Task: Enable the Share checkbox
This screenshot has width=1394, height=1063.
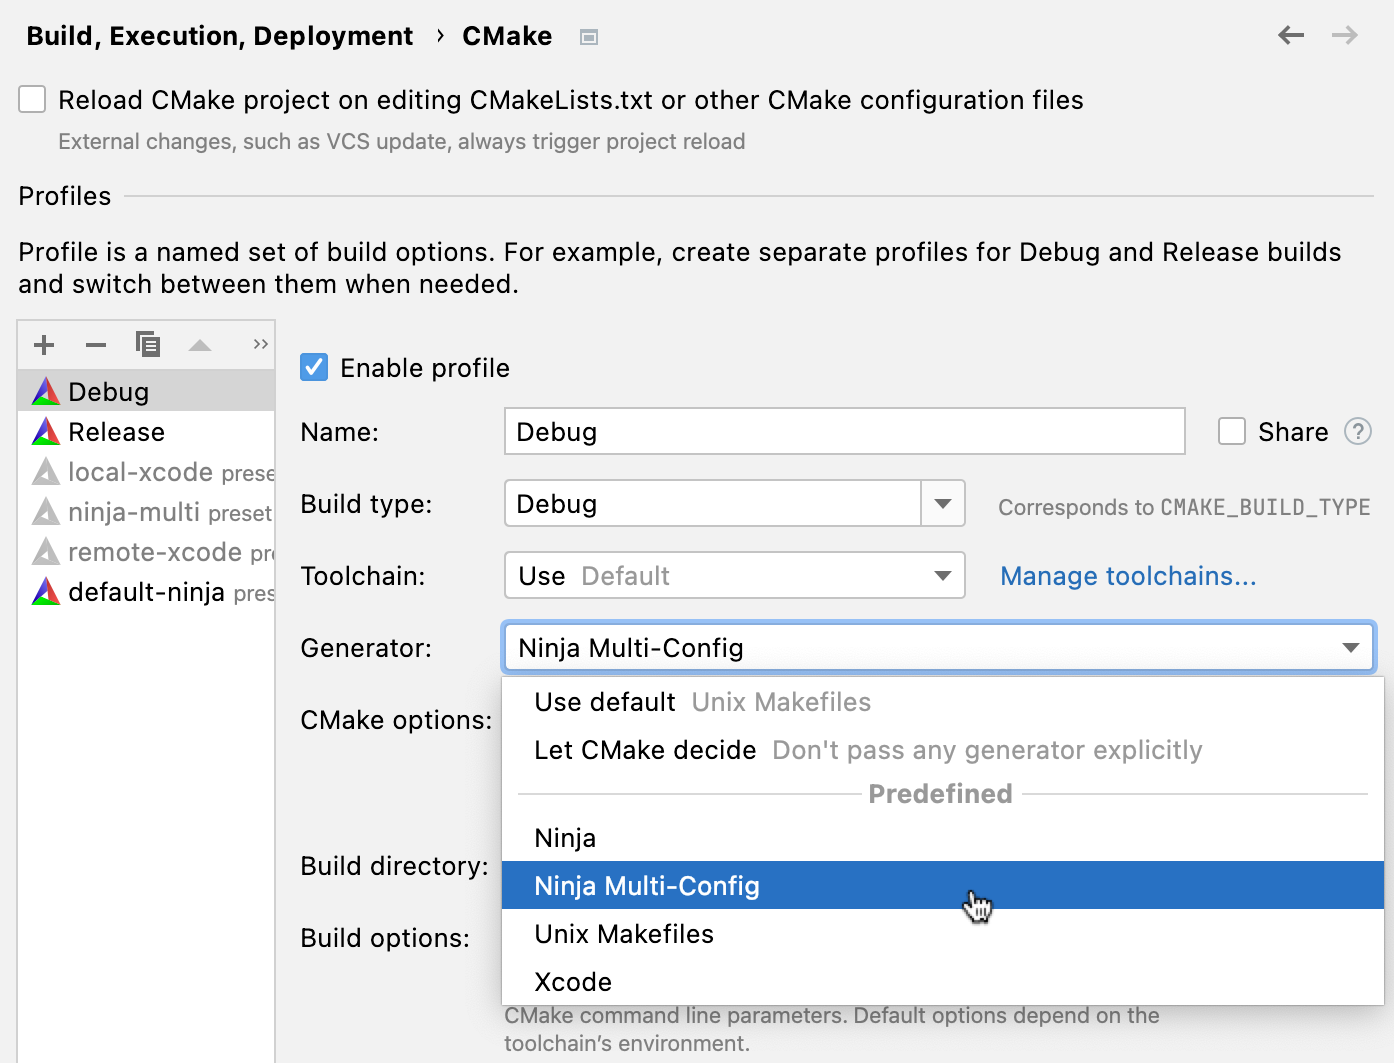Action: pyautogui.click(x=1232, y=432)
